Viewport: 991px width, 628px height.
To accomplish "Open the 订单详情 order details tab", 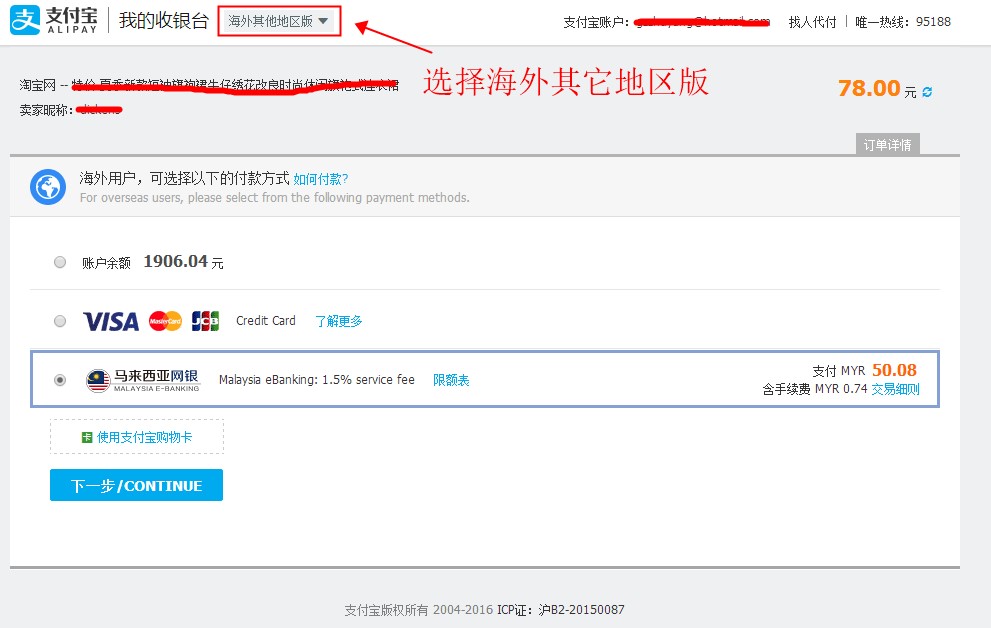I will point(887,145).
